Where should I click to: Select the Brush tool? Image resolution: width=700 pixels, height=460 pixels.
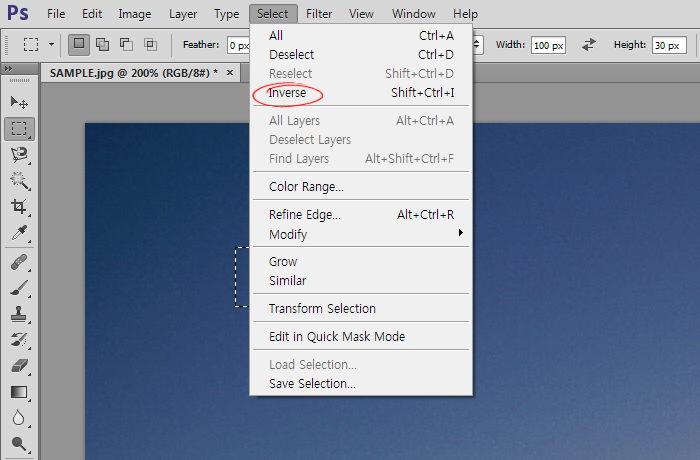tap(19, 288)
